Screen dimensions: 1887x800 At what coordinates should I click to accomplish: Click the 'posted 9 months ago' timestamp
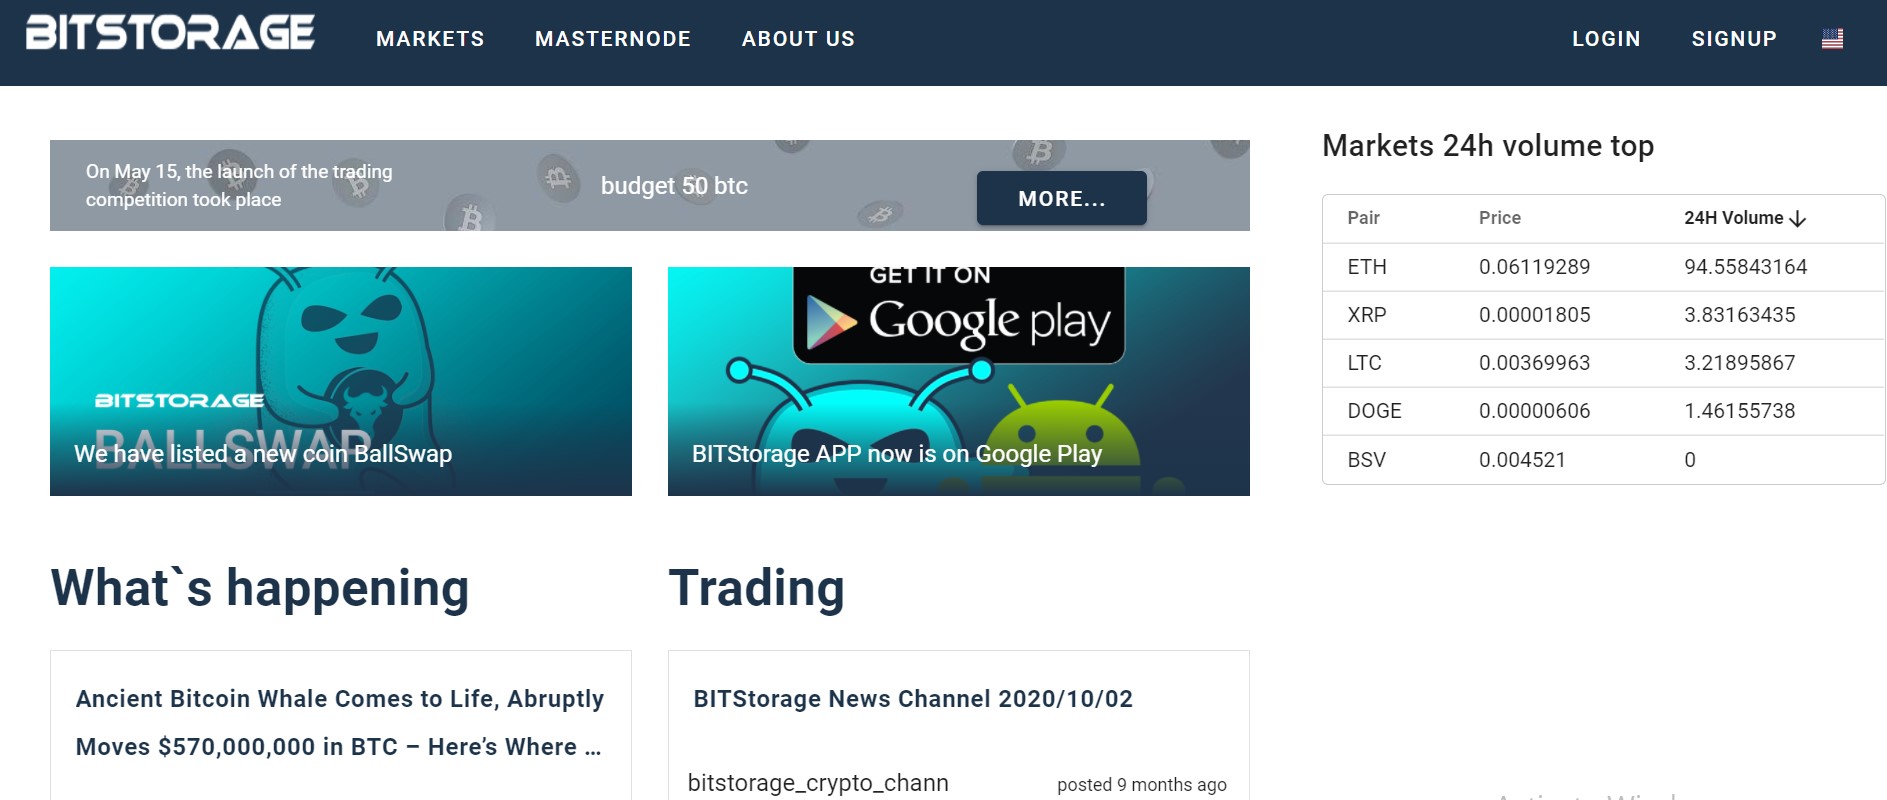click(1141, 785)
